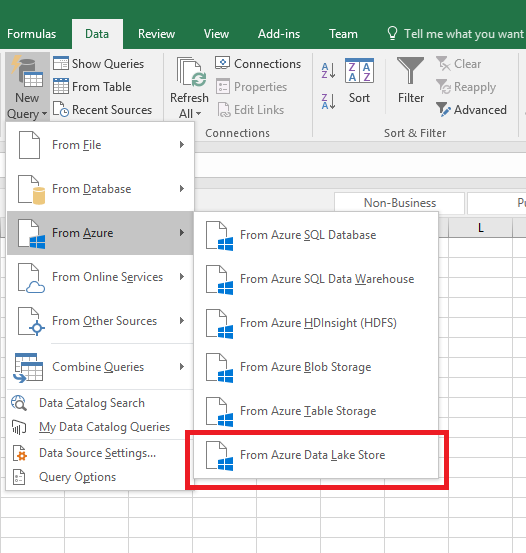Select the From Azure menu entry
This screenshot has height=553, width=526.
(100, 233)
